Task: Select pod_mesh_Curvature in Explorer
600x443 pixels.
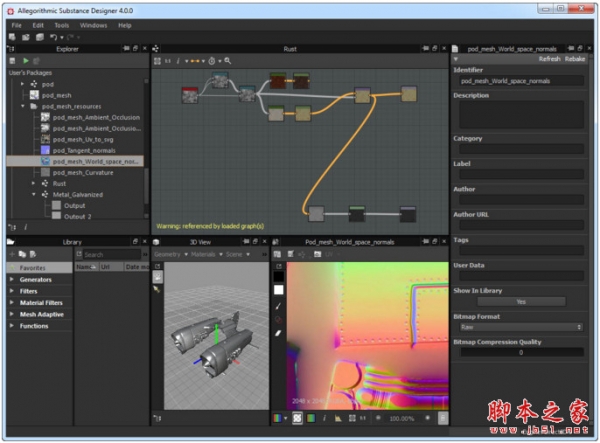Action: 83,173
